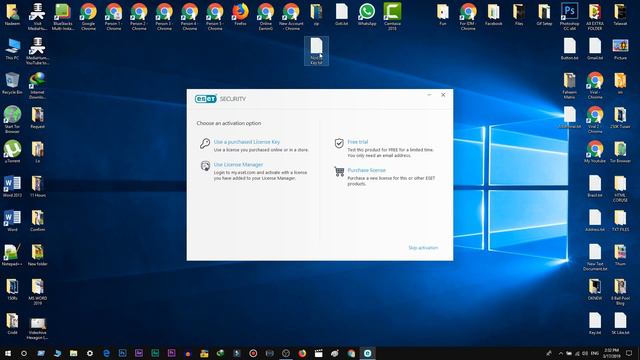The width and height of the screenshot is (640, 360).
Task: Open the notification action center
Action: [x=629, y=353]
